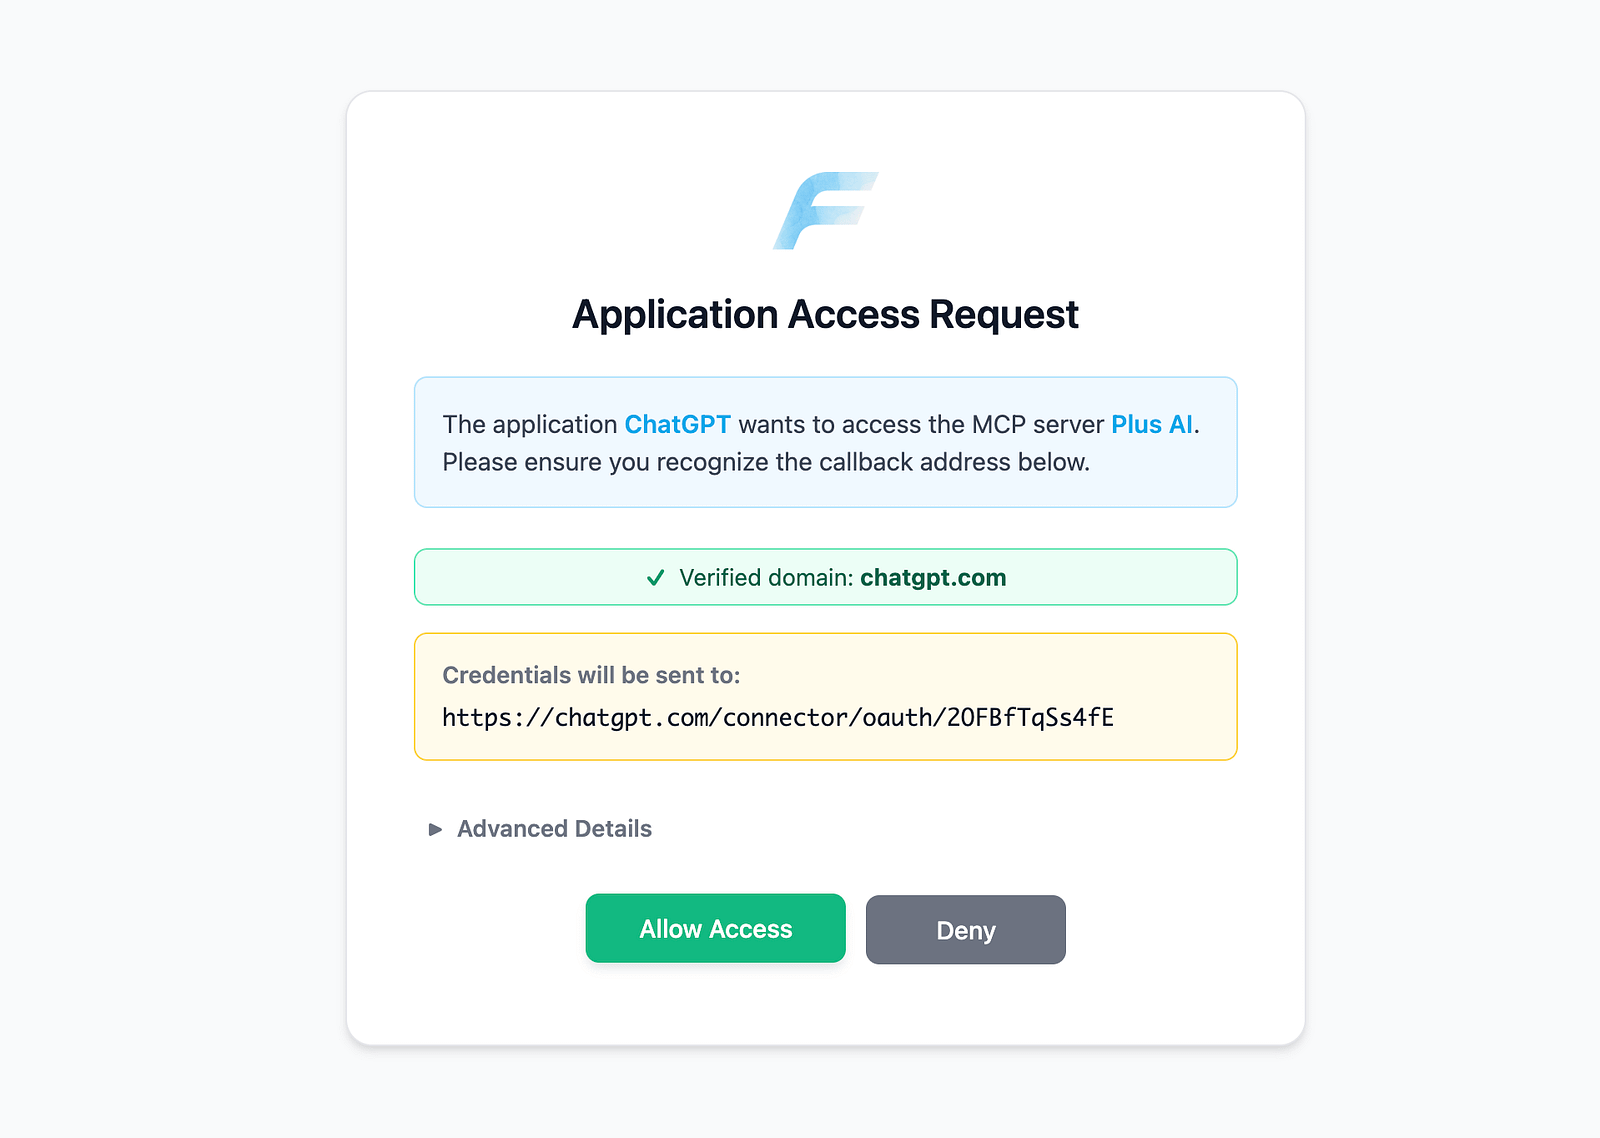Image resolution: width=1600 pixels, height=1138 pixels.
Task: Click 'The application' text before ChatGPT
Action: [530, 425]
